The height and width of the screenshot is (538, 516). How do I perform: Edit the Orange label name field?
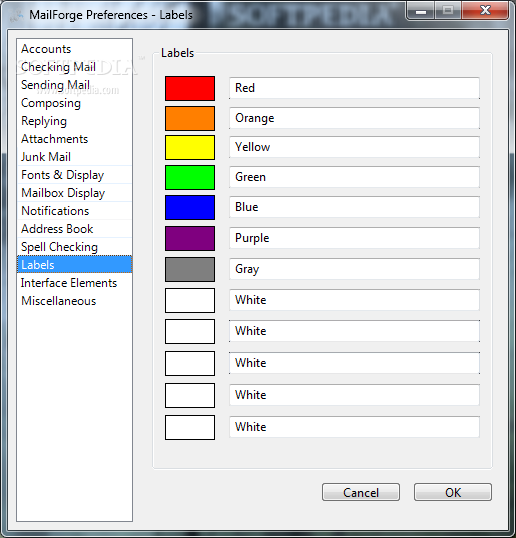pos(354,118)
